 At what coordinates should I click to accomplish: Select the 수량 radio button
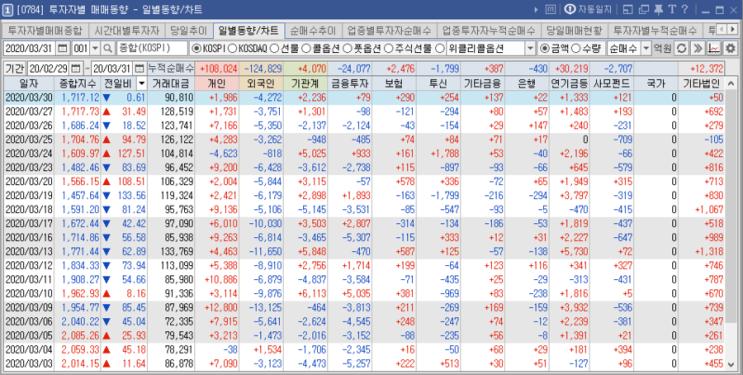point(575,48)
